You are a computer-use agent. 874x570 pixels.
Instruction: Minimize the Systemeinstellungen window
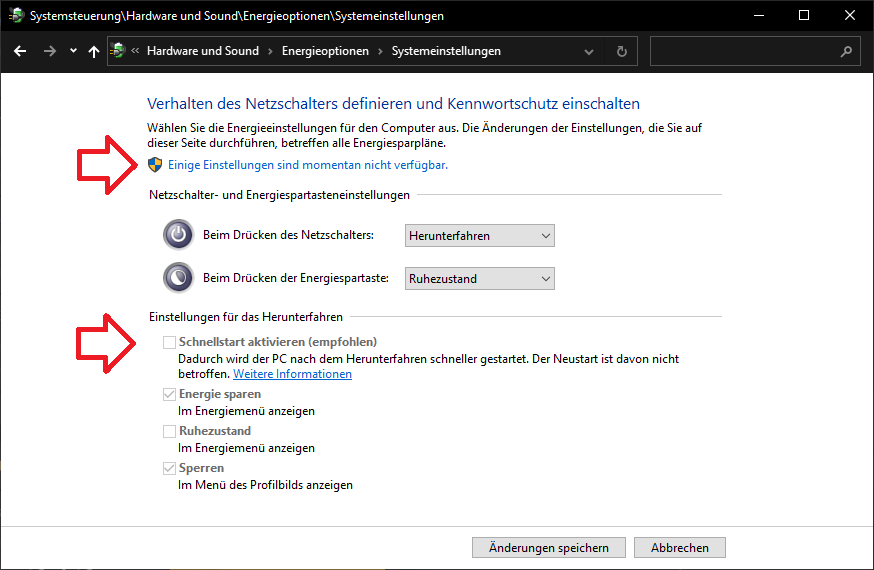click(759, 16)
